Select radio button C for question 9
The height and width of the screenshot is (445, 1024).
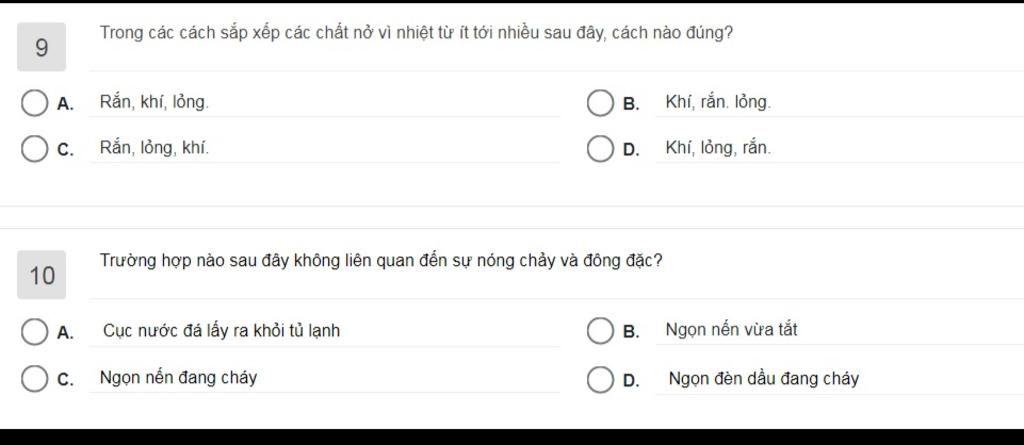pos(33,149)
